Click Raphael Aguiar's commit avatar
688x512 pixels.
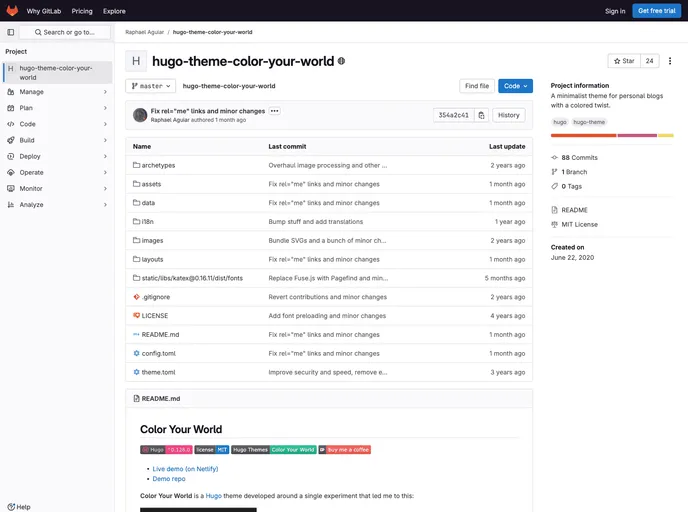pos(140,115)
